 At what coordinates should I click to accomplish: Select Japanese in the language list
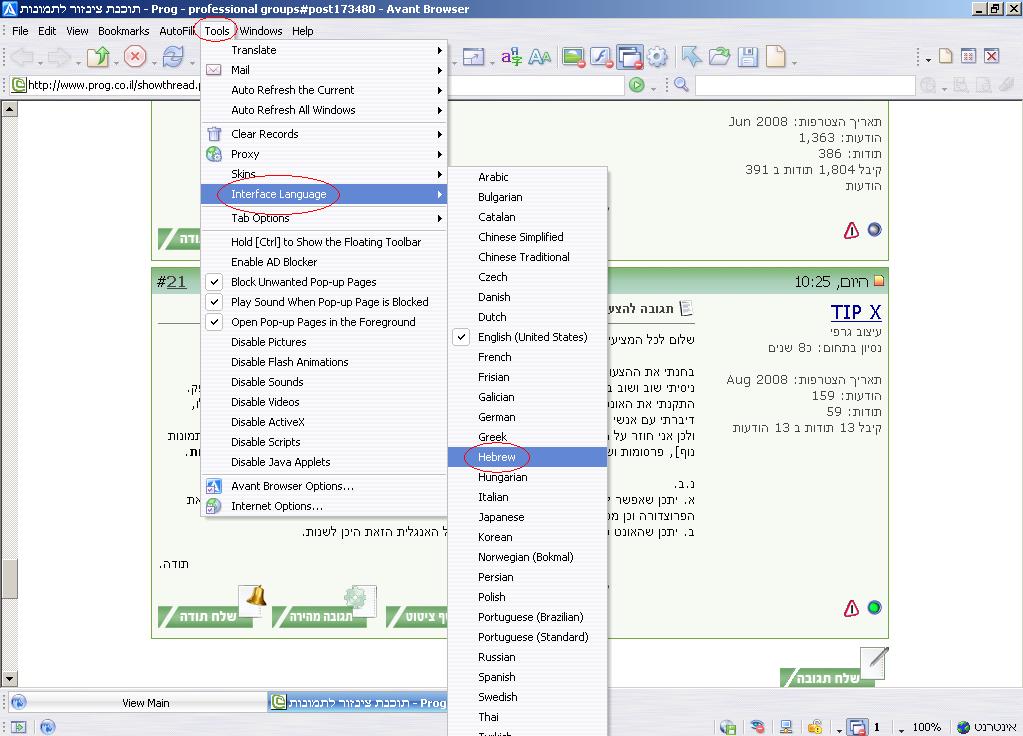[x=527, y=517]
